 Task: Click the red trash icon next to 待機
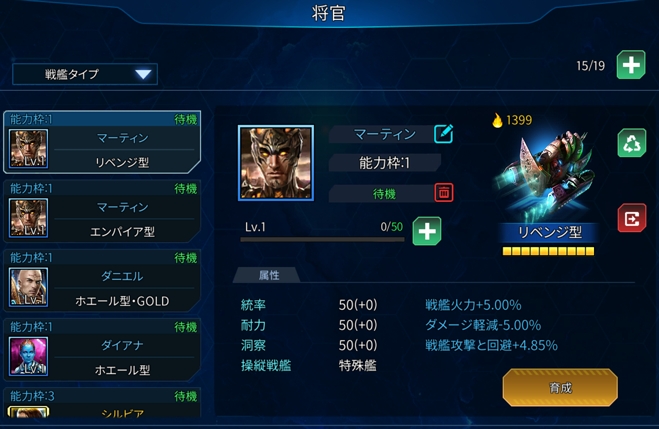coord(444,193)
